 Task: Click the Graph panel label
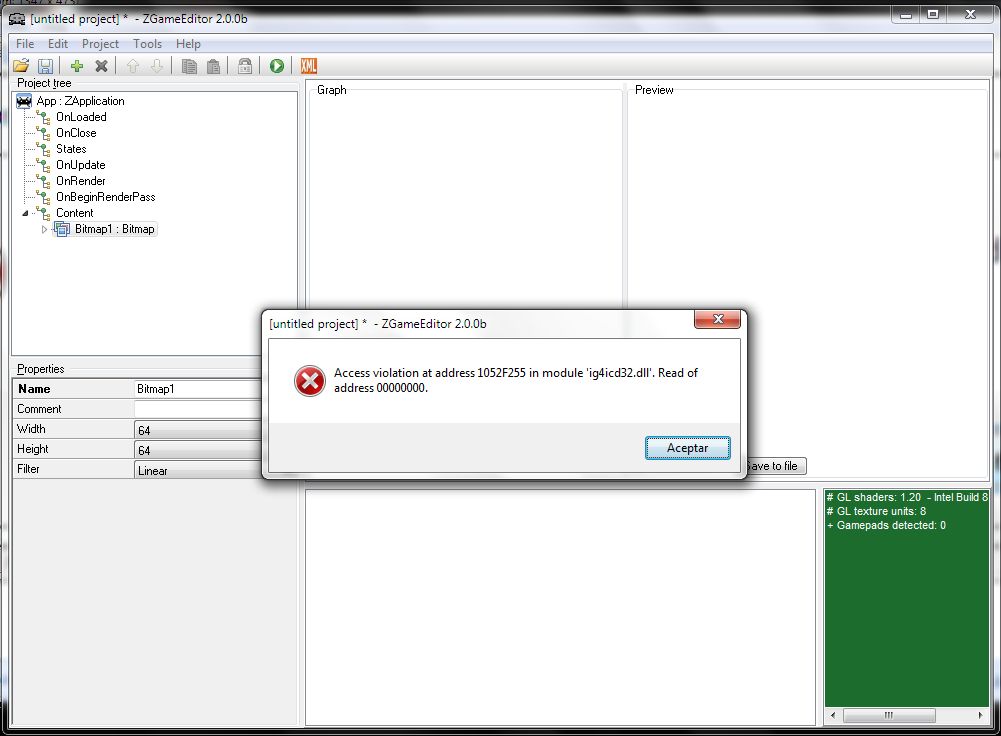click(332, 90)
